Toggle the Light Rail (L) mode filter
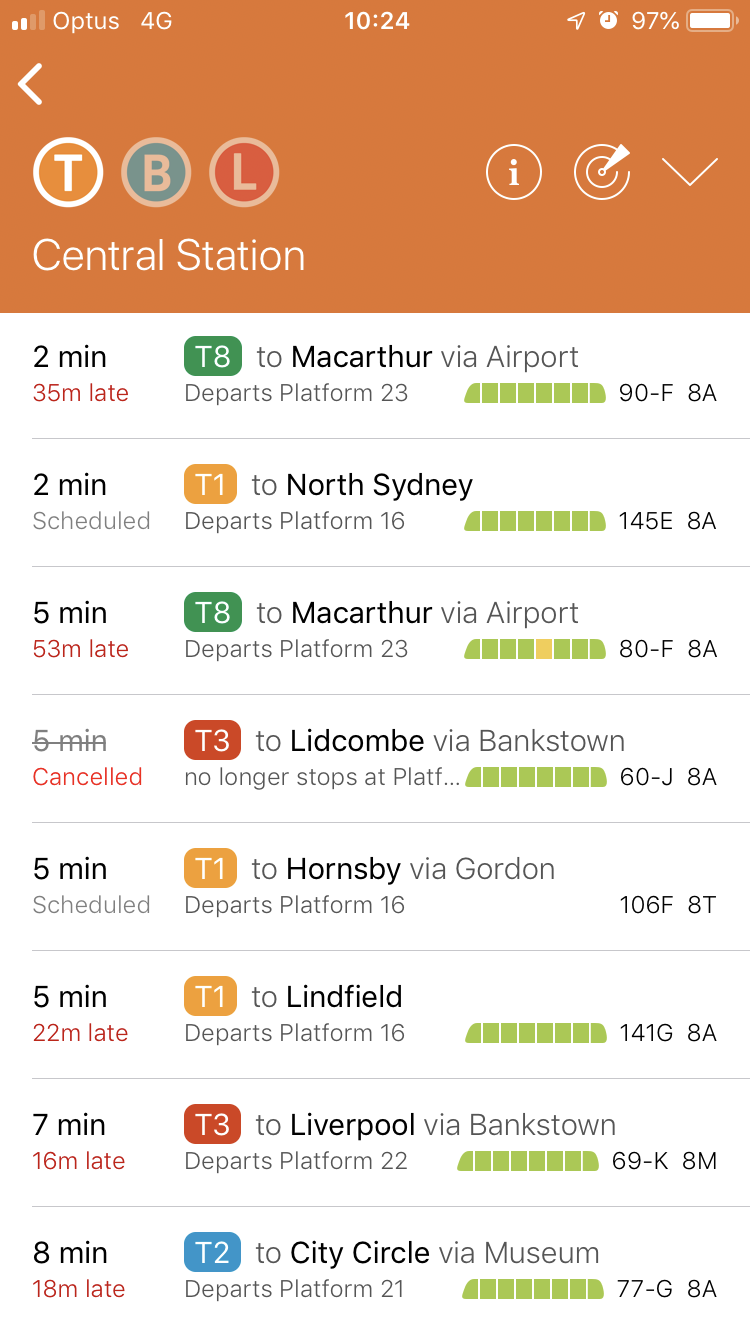This screenshot has width=750, height=1334. [244, 173]
